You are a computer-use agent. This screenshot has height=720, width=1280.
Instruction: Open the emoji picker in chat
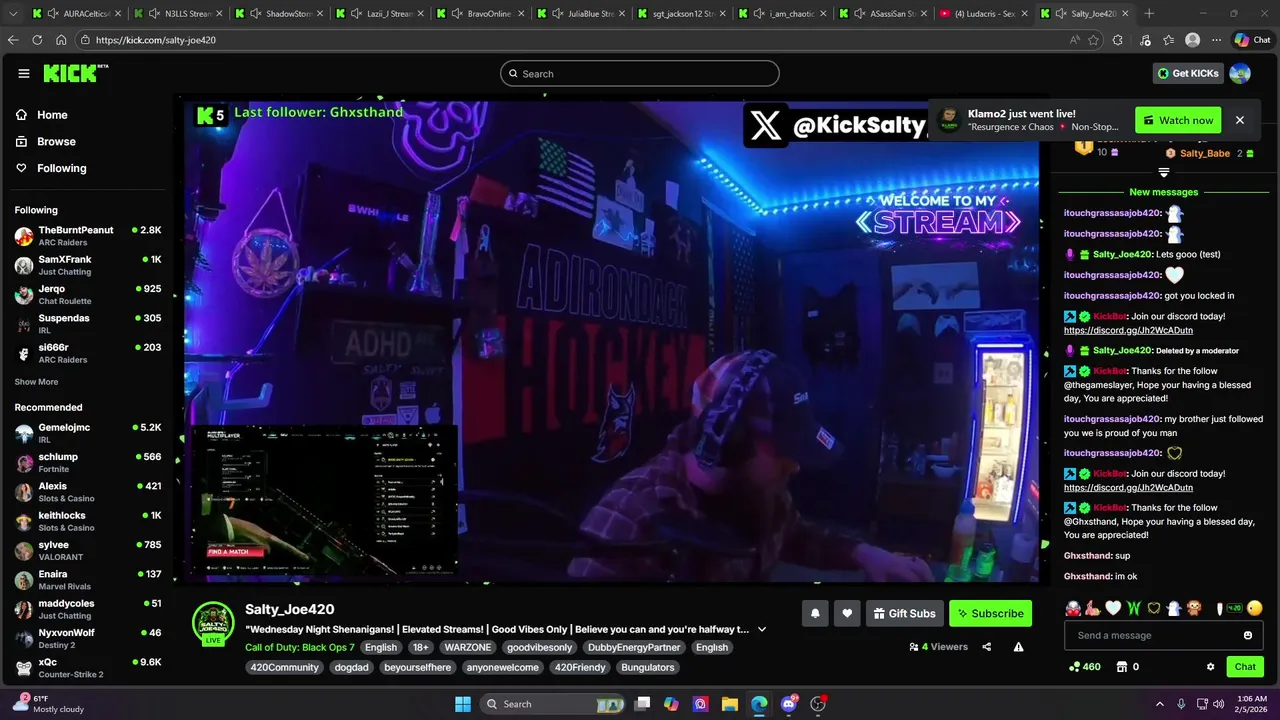(x=1248, y=635)
